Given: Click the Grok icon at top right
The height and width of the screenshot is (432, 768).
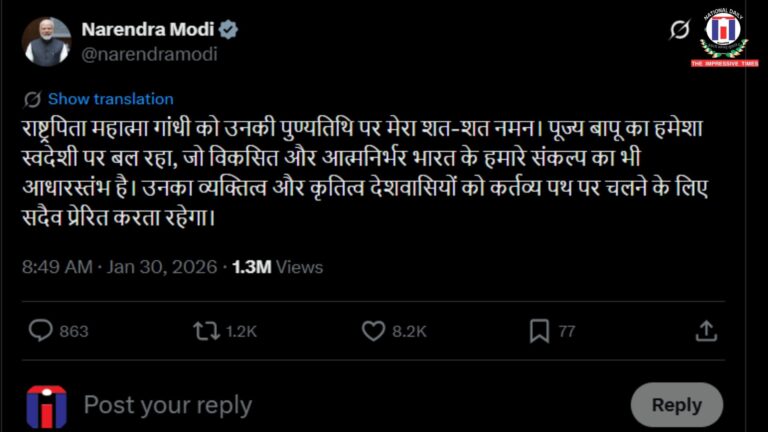Looking at the screenshot, I should pos(679,30).
